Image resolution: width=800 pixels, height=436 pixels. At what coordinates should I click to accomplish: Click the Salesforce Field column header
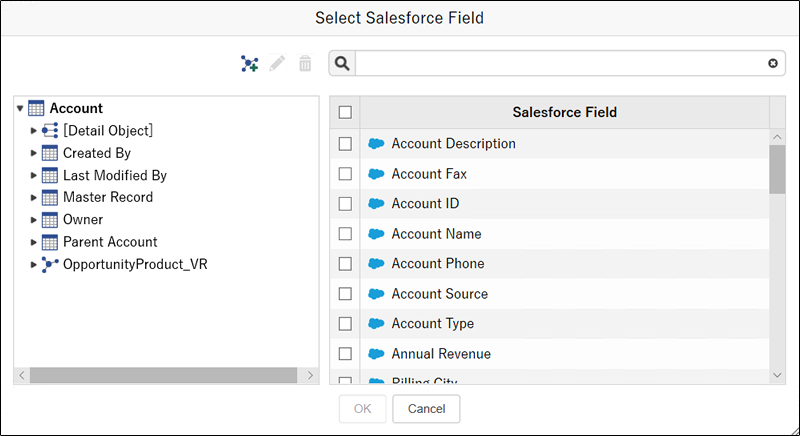click(565, 112)
